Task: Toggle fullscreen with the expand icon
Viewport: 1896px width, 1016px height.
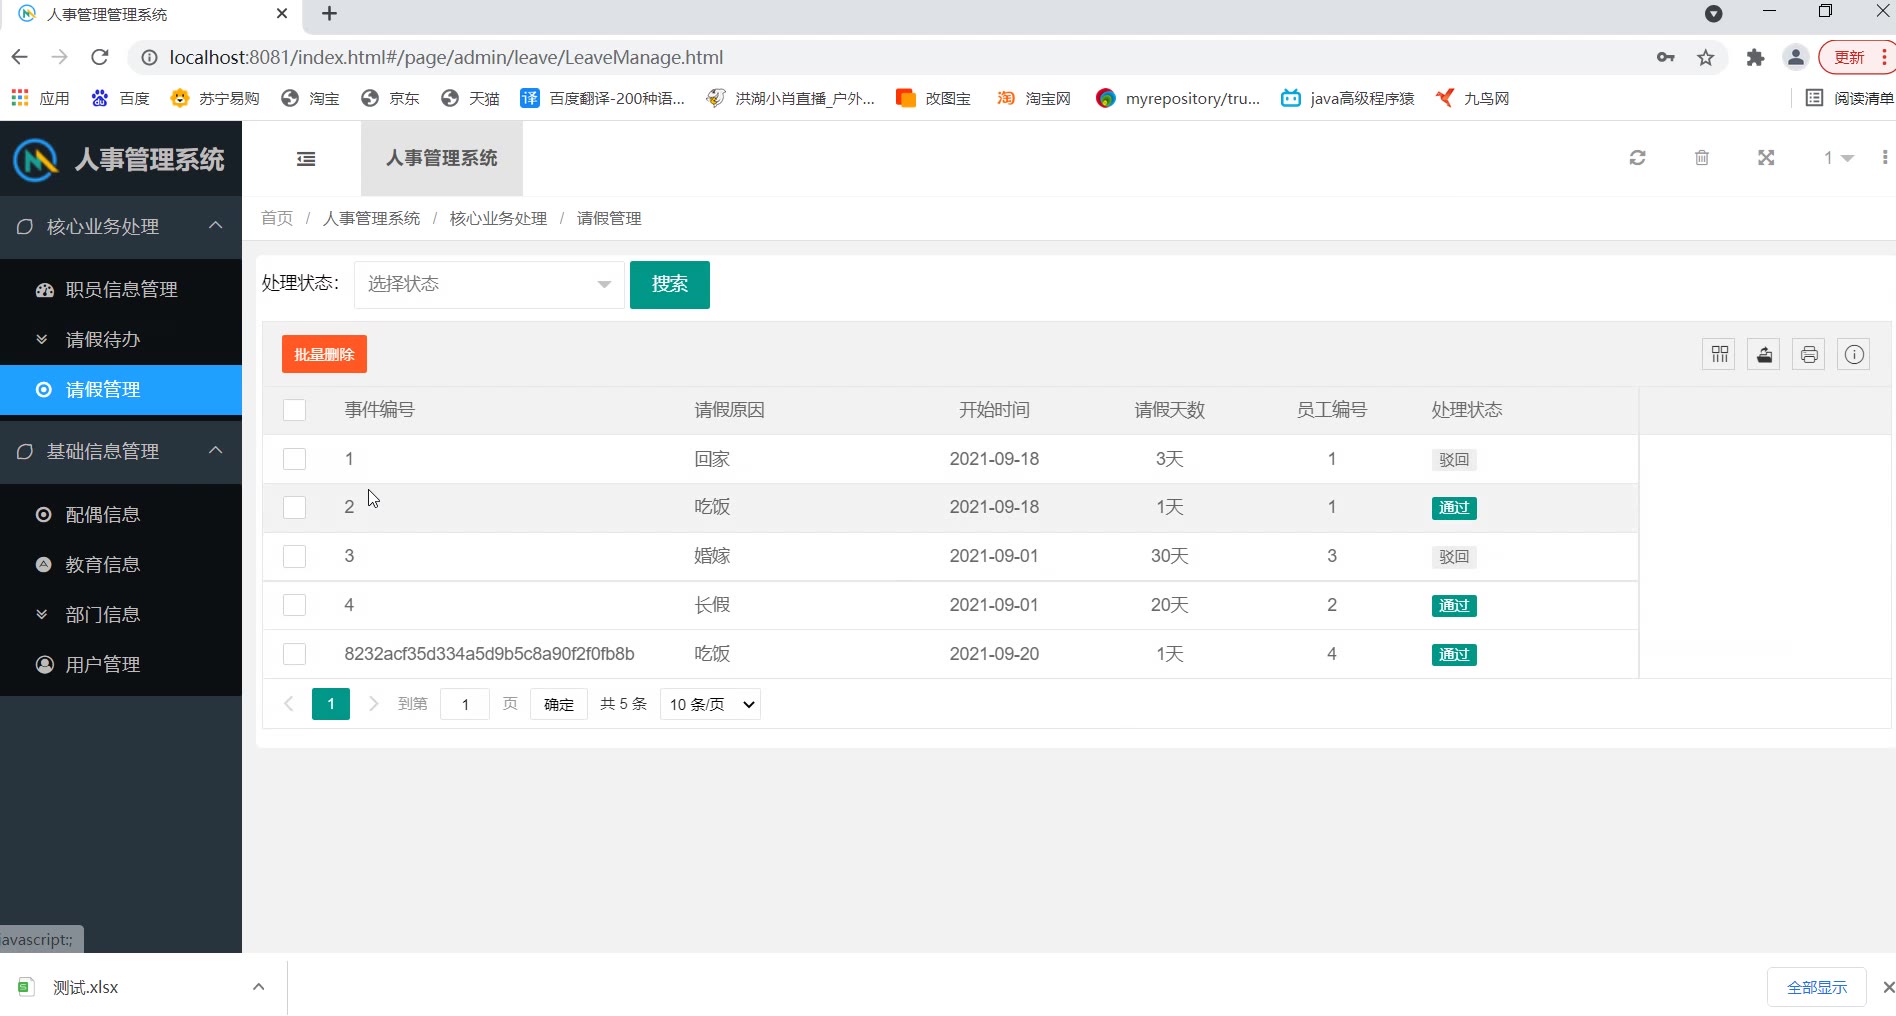Action: pyautogui.click(x=1766, y=158)
